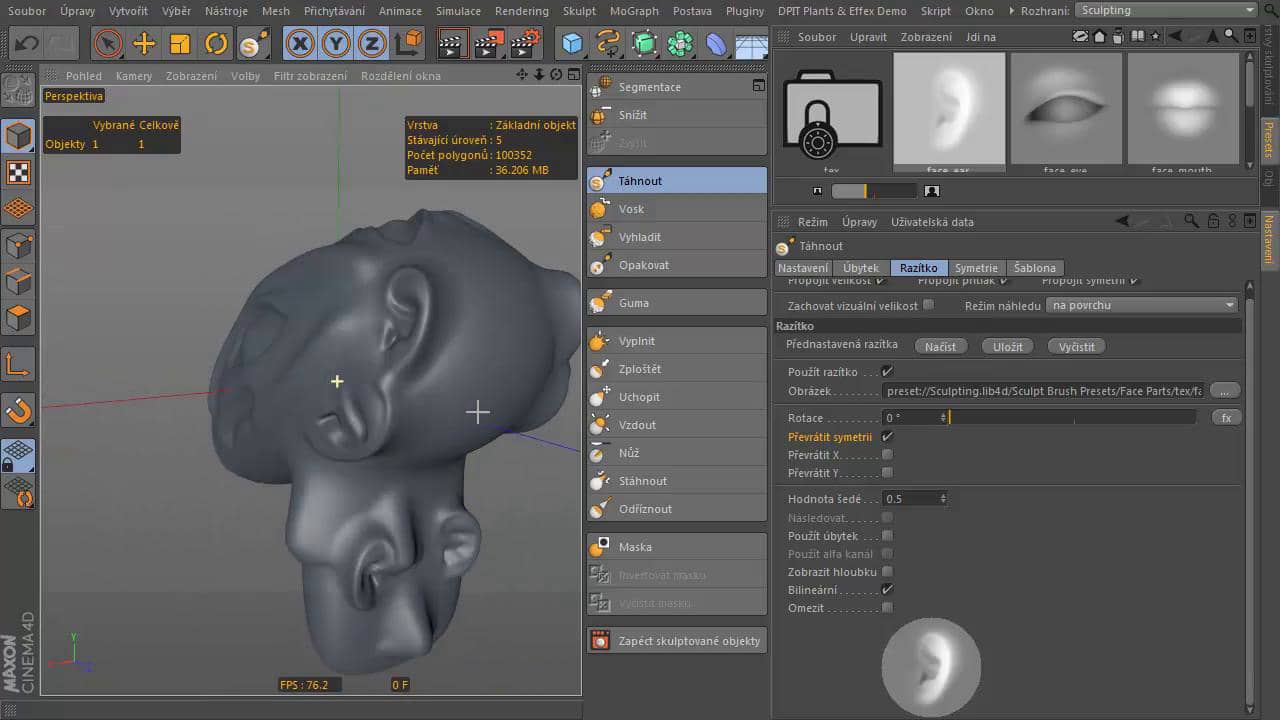Click the Obrázek browse ellipsis button
The width and height of the screenshot is (1280, 720).
[1225, 391]
